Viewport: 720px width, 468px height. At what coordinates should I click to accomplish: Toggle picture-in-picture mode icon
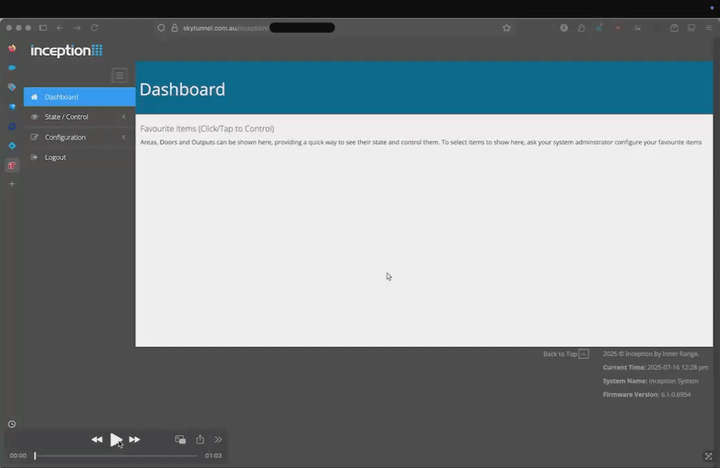tap(180, 439)
